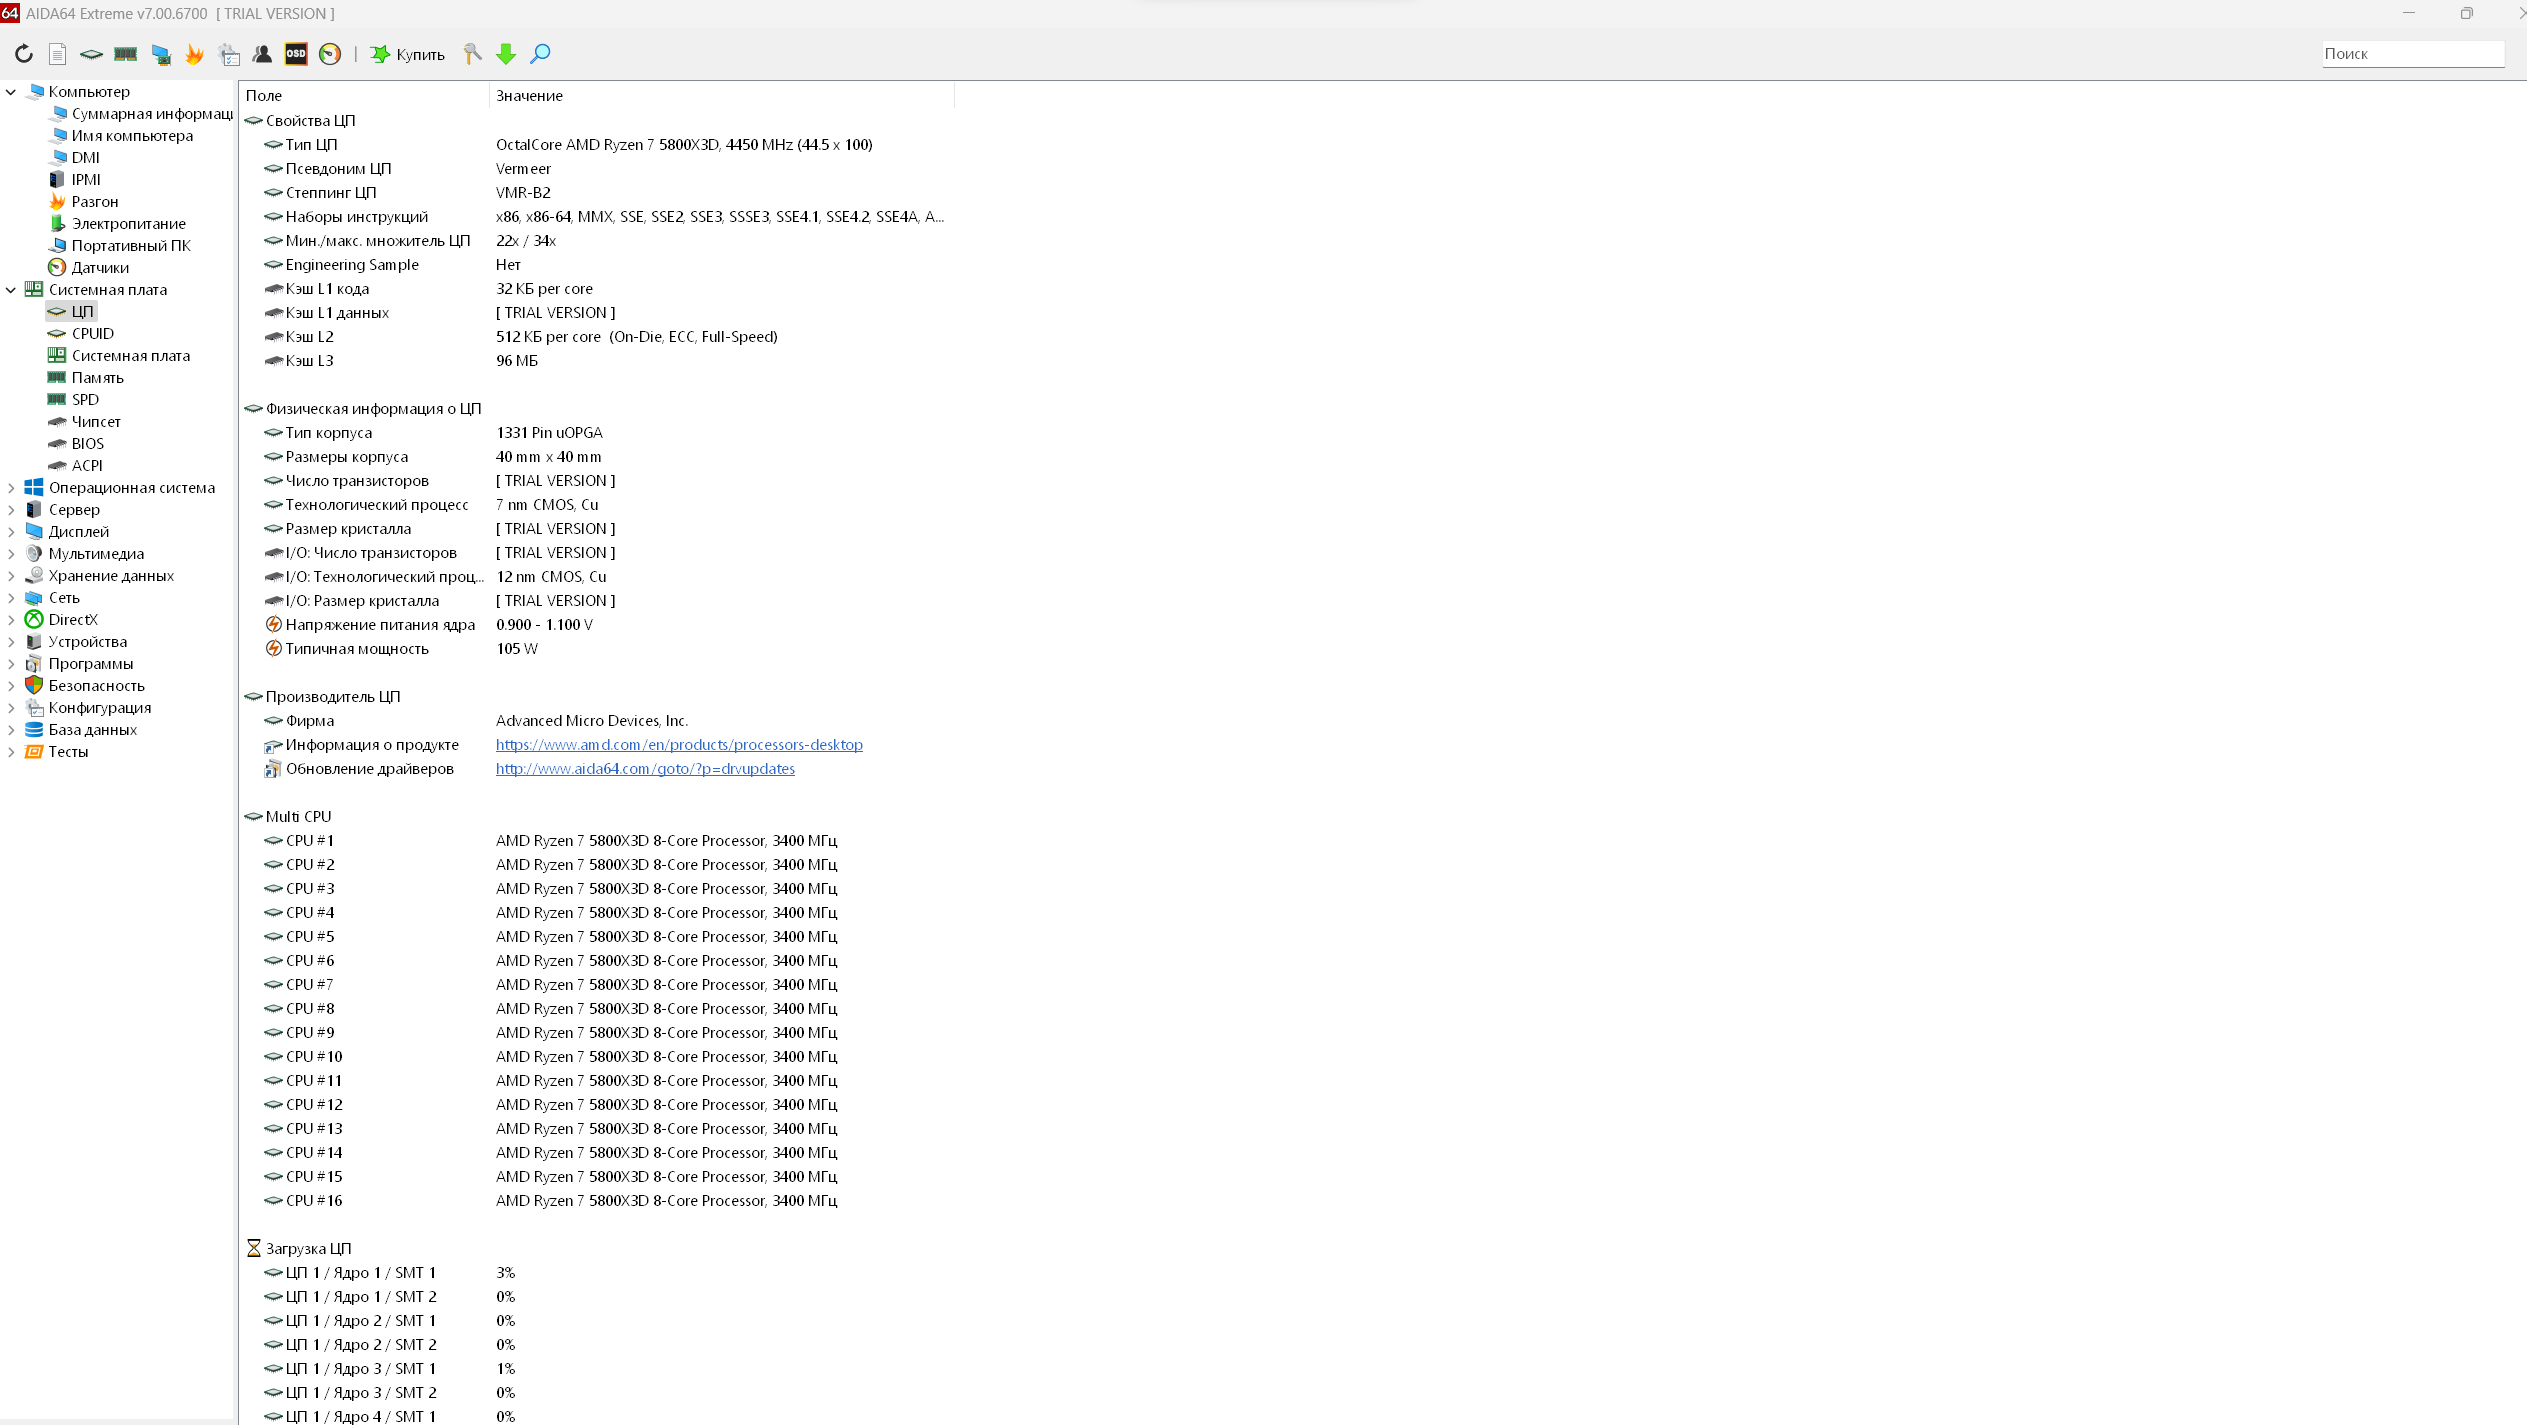Collapse the Системная плата tree node

coord(11,289)
